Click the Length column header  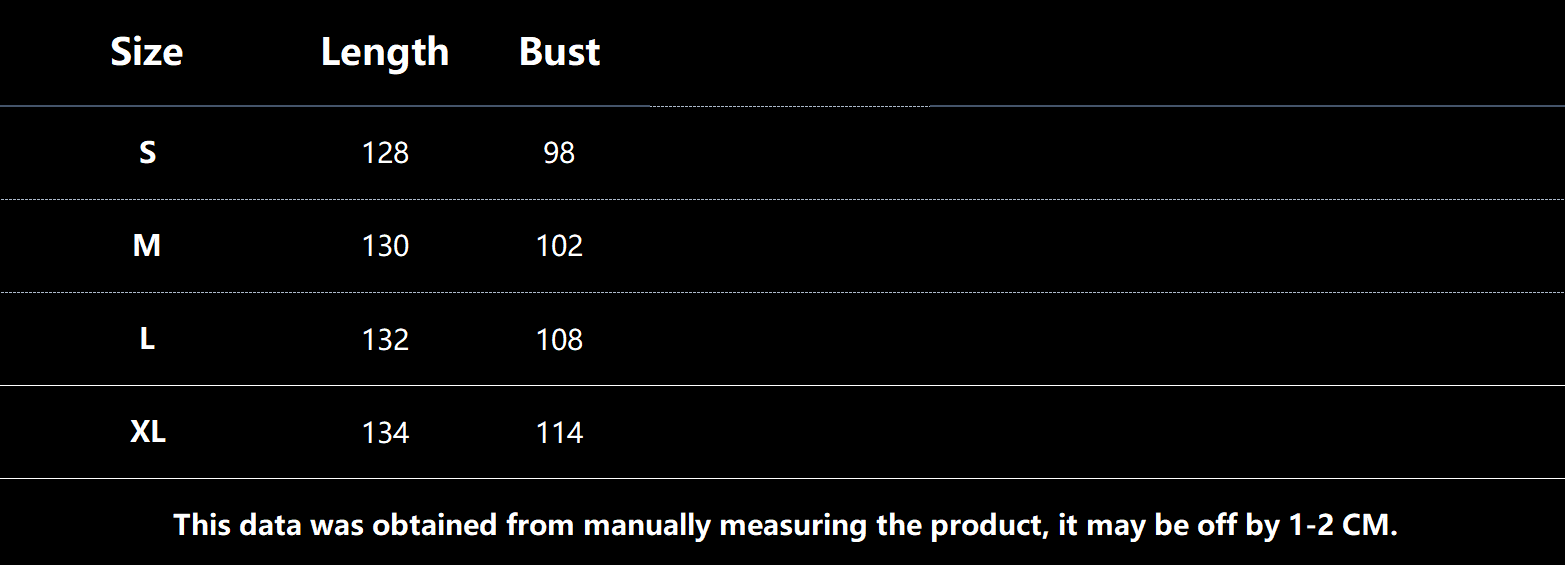(x=385, y=52)
